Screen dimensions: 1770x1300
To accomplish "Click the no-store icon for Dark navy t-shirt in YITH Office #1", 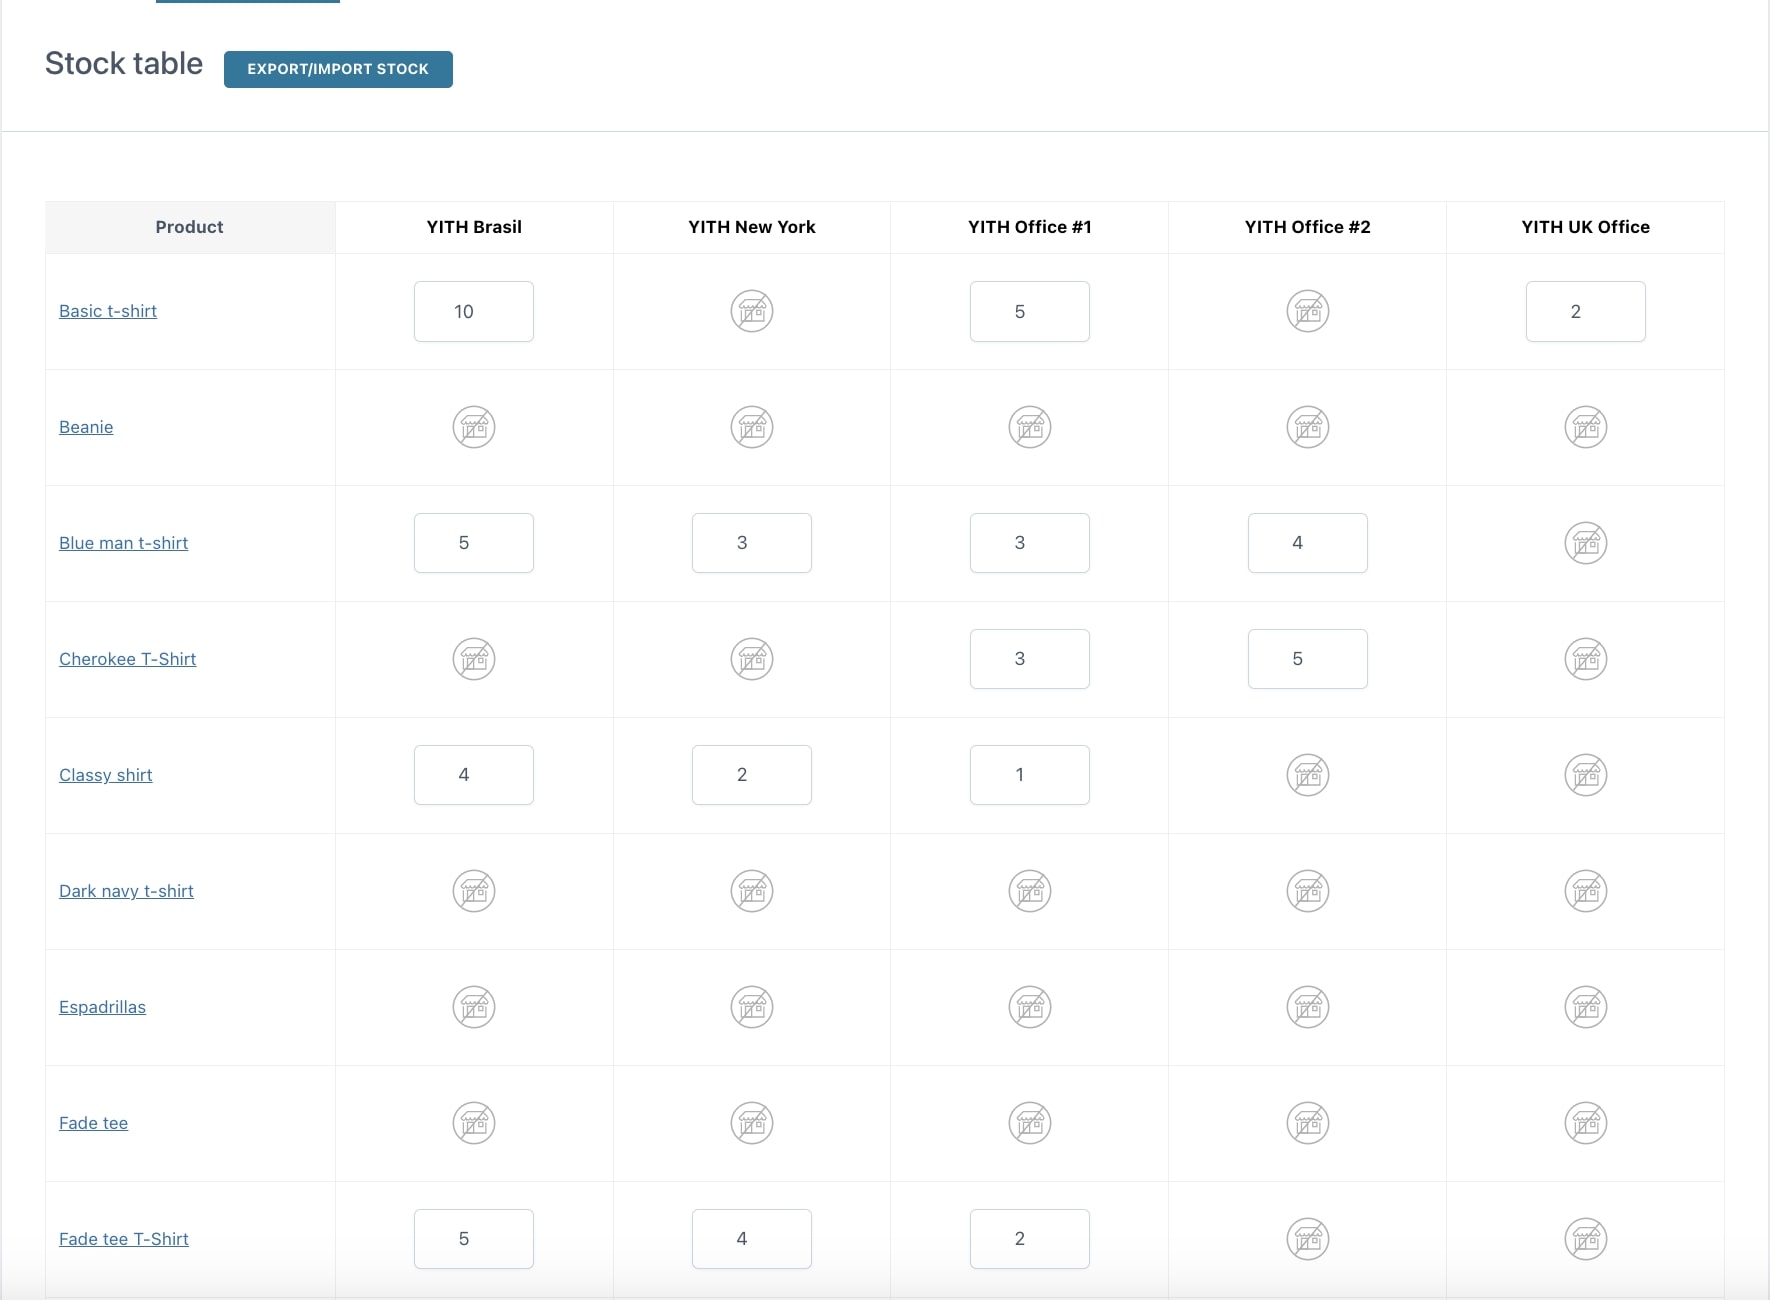I will coord(1030,891).
